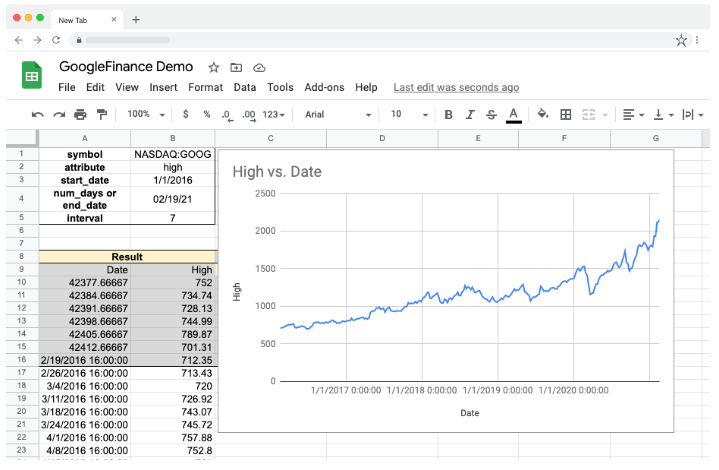Click the print icon

tap(80, 115)
